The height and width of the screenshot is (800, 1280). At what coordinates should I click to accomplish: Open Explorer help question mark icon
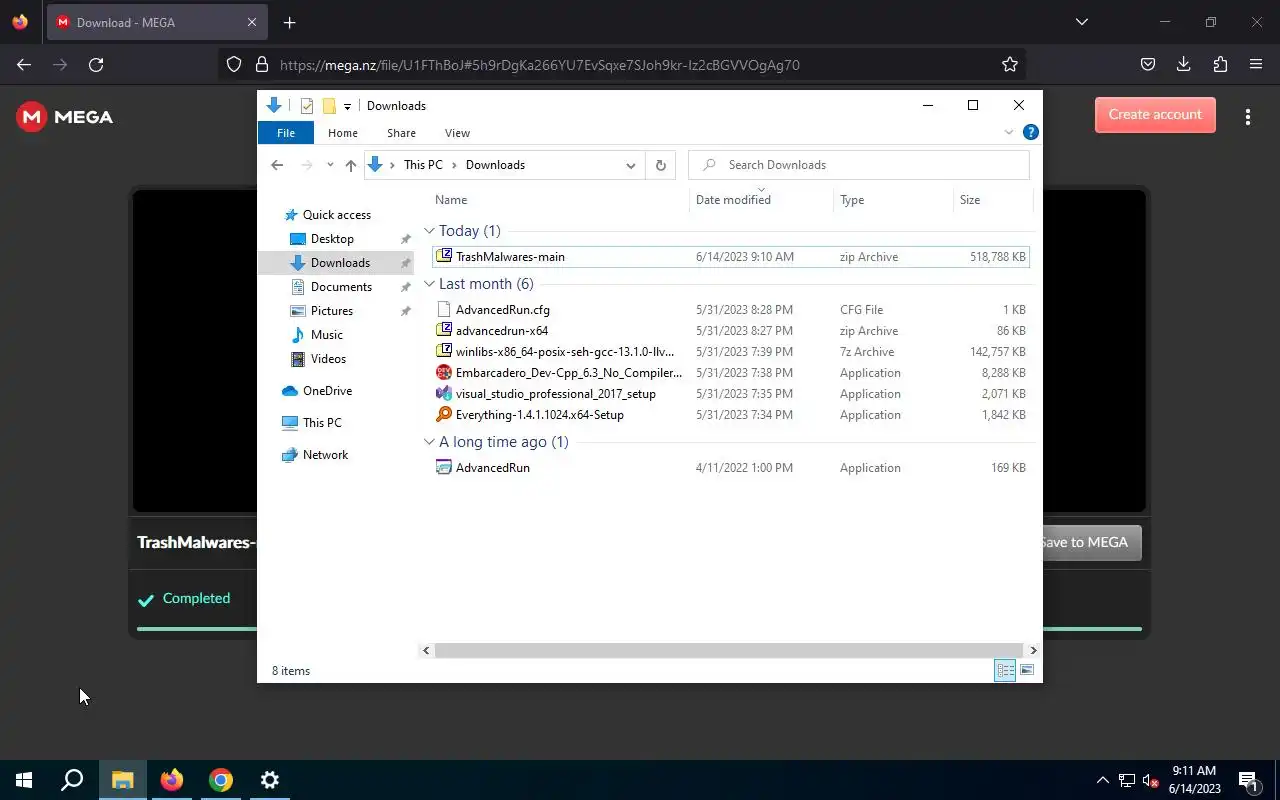coord(1031,132)
